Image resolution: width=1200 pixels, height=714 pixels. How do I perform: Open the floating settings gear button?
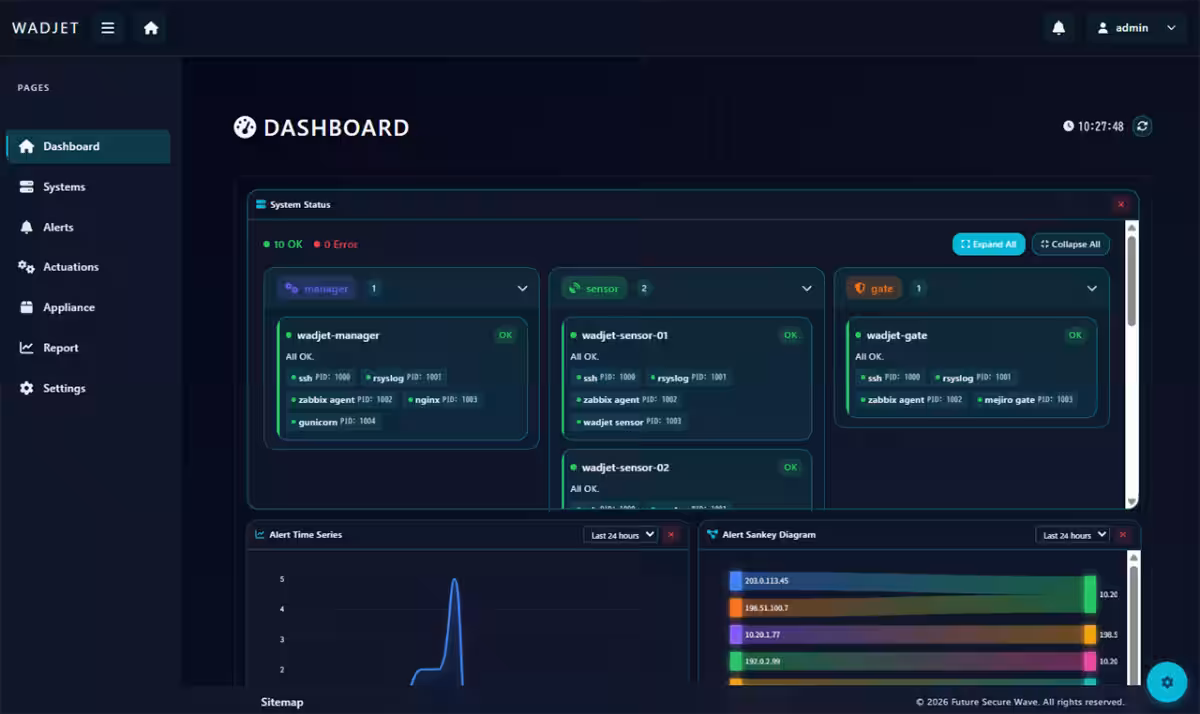point(1166,681)
